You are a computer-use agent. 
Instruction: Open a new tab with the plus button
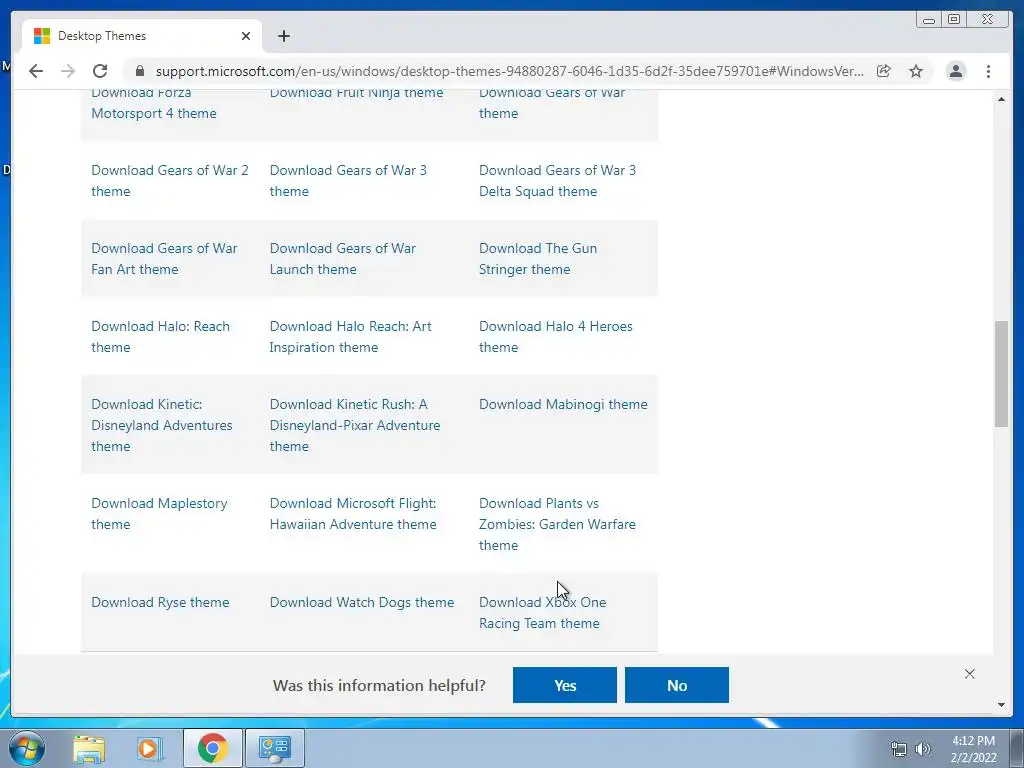283,36
